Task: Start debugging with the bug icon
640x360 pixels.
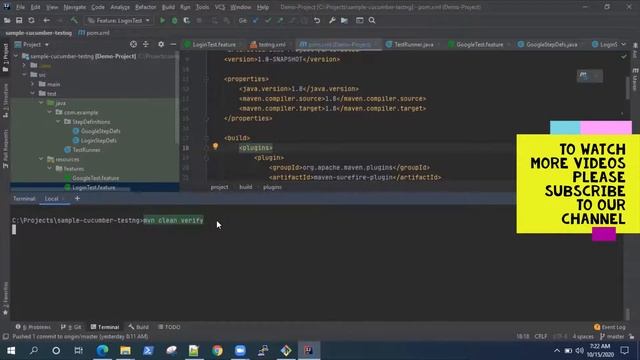Action: pos(174,20)
